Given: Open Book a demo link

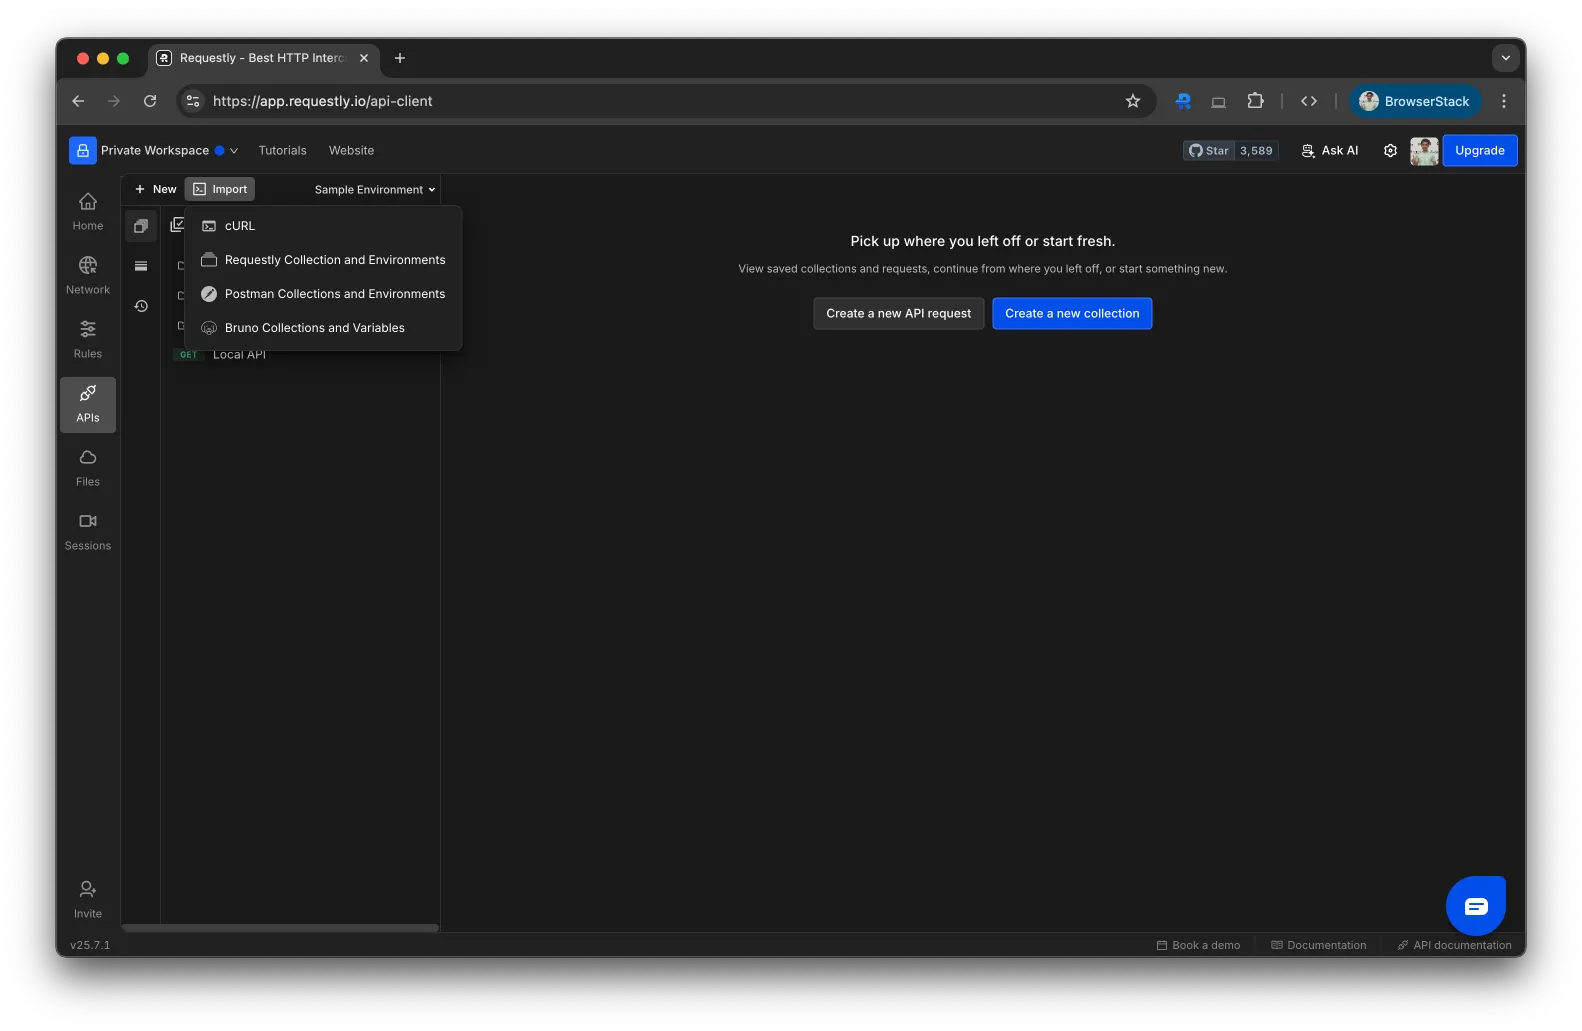Looking at the screenshot, I should [1198, 945].
